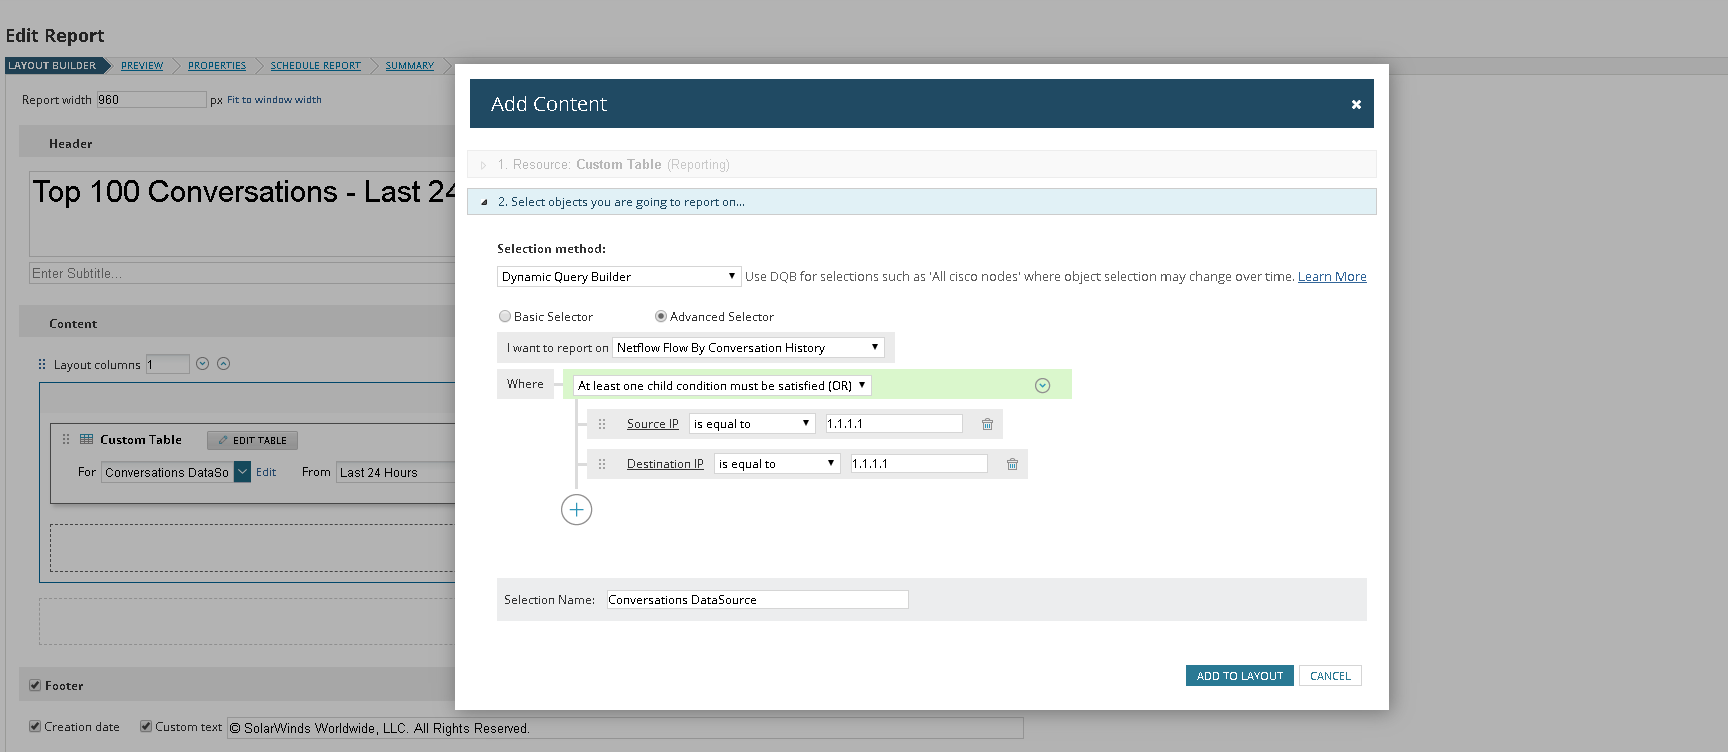Click the Destination IP value field
The width and height of the screenshot is (1728, 752).
pos(919,463)
